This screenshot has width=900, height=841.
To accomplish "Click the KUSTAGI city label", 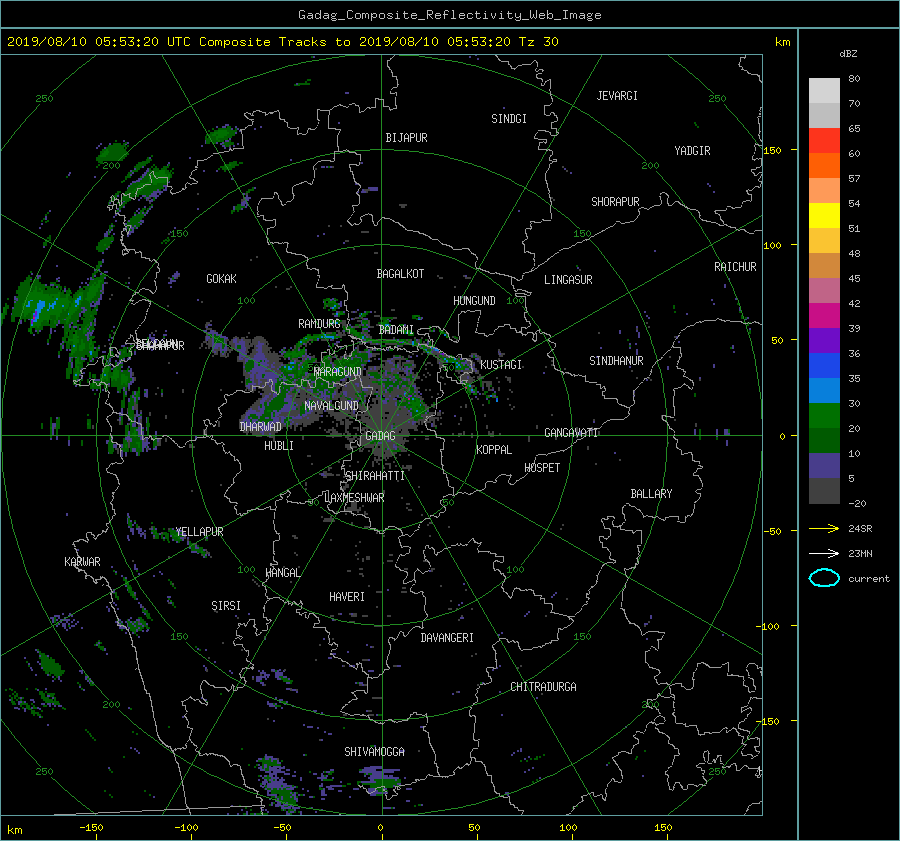I will tap(501, 365).
